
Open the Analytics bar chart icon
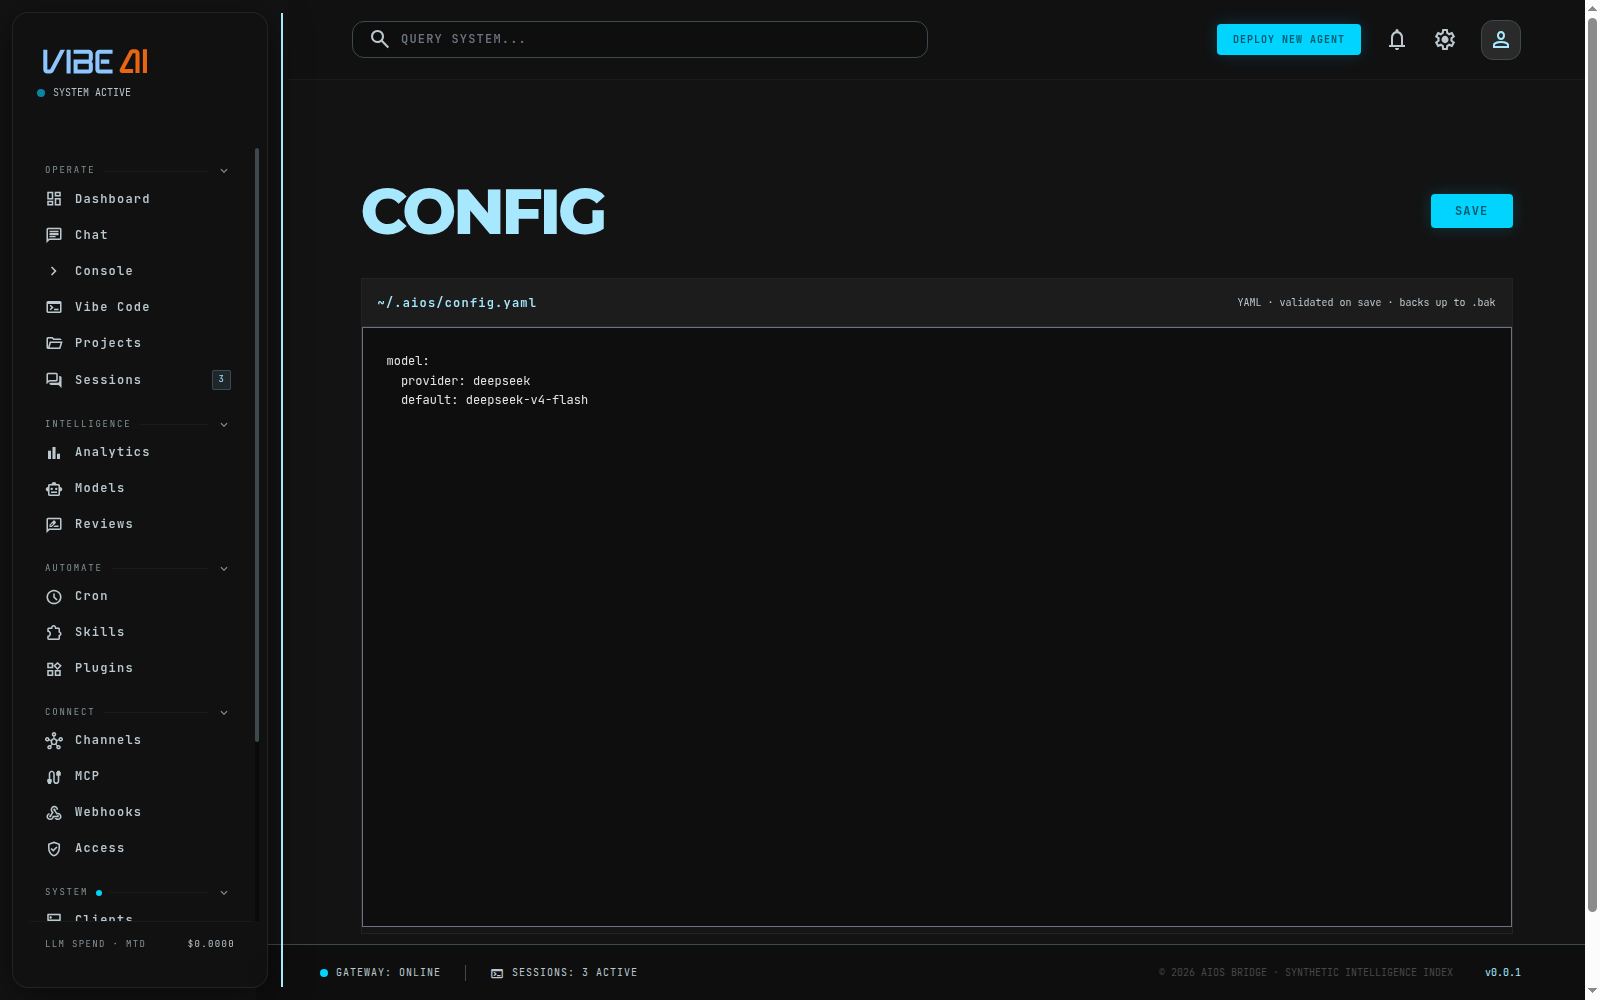[x=54, y=452]
